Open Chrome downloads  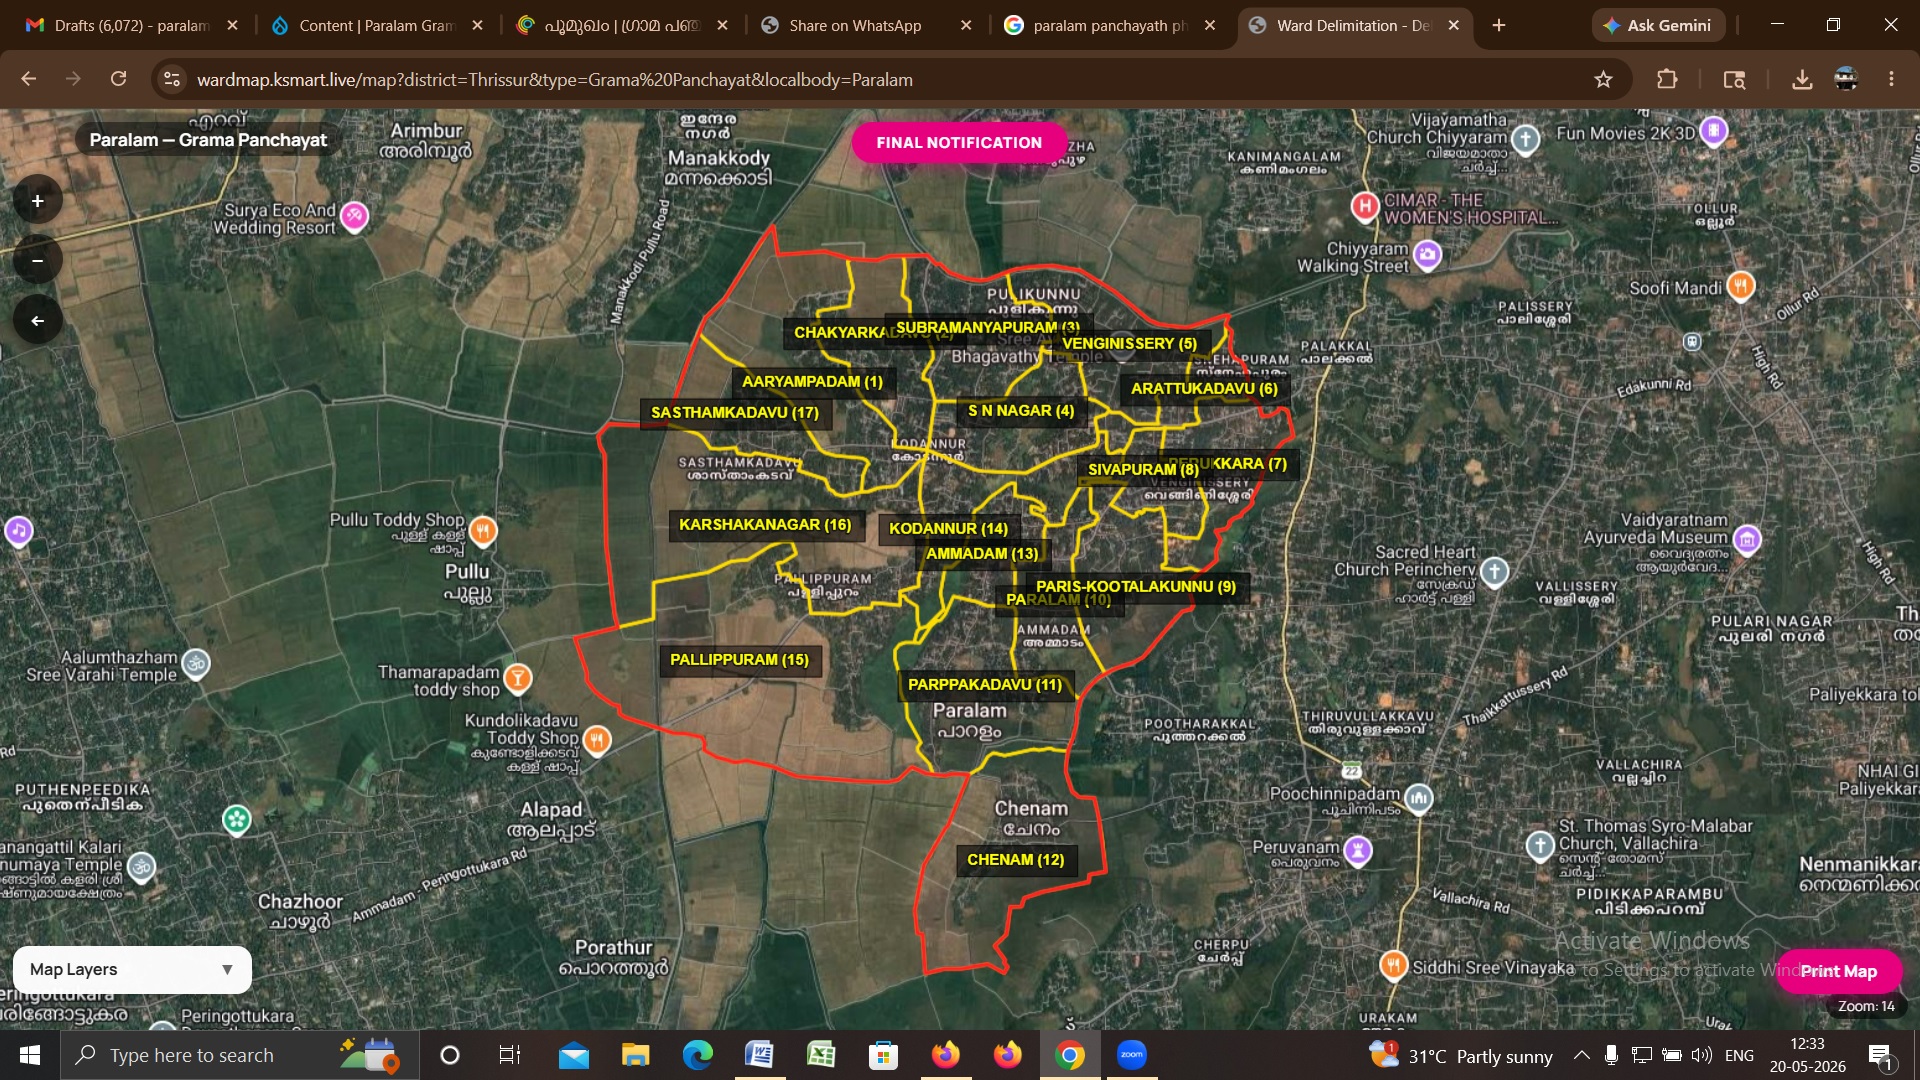click(x=1802, y=79)
